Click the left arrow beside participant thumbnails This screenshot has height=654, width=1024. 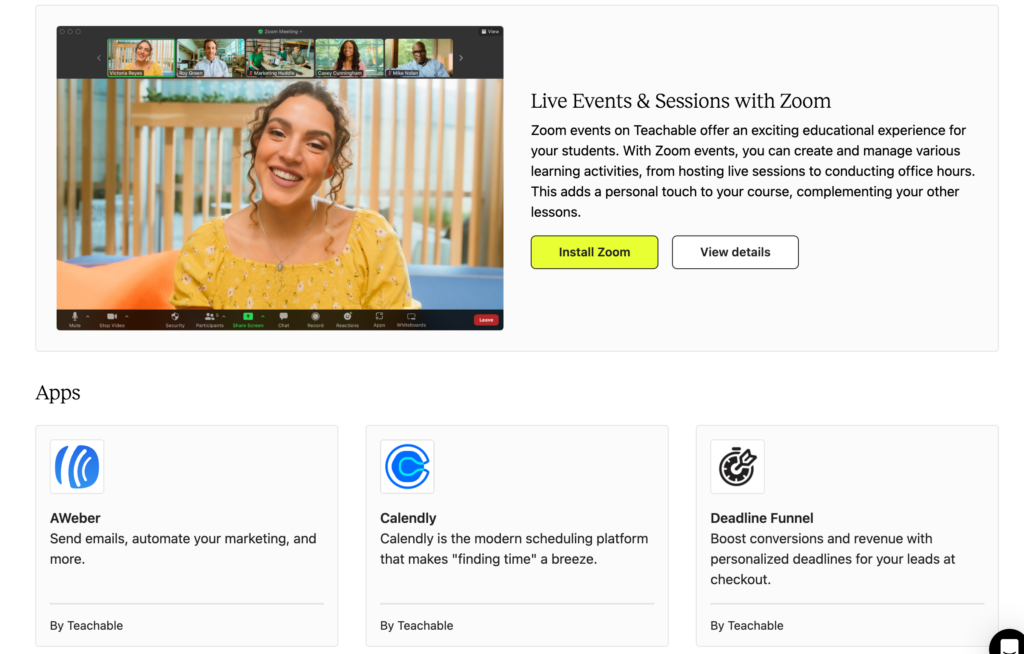[99, 58]
